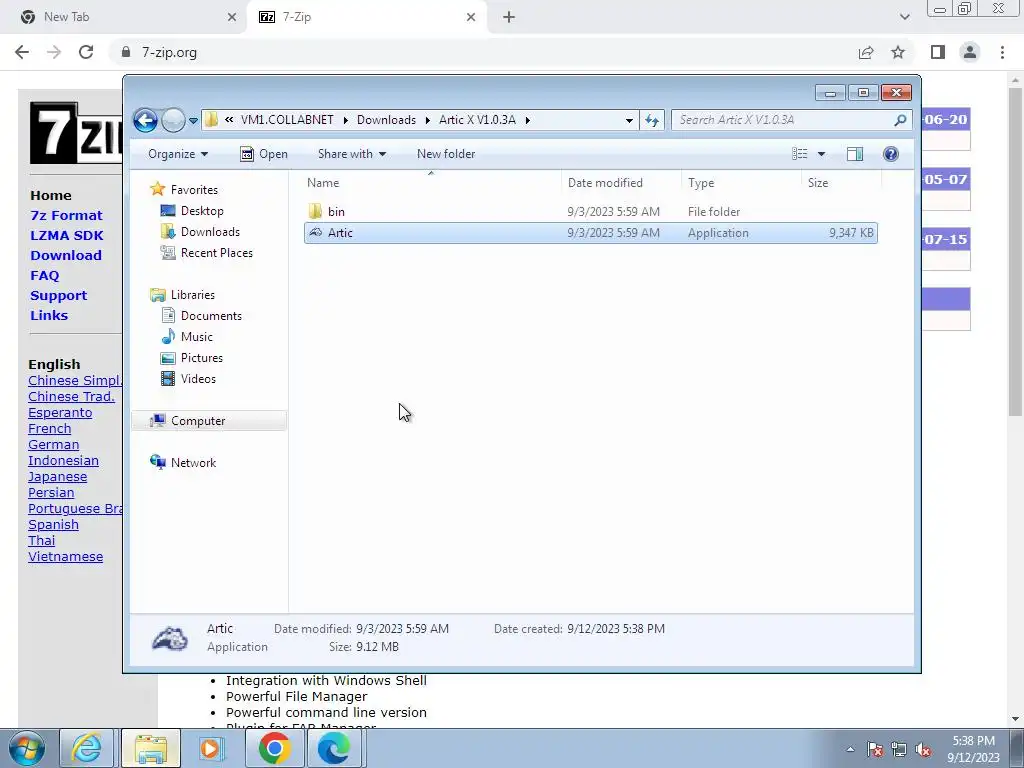
Task: Click the volume icon in system tray
Action: pos(923,750)
